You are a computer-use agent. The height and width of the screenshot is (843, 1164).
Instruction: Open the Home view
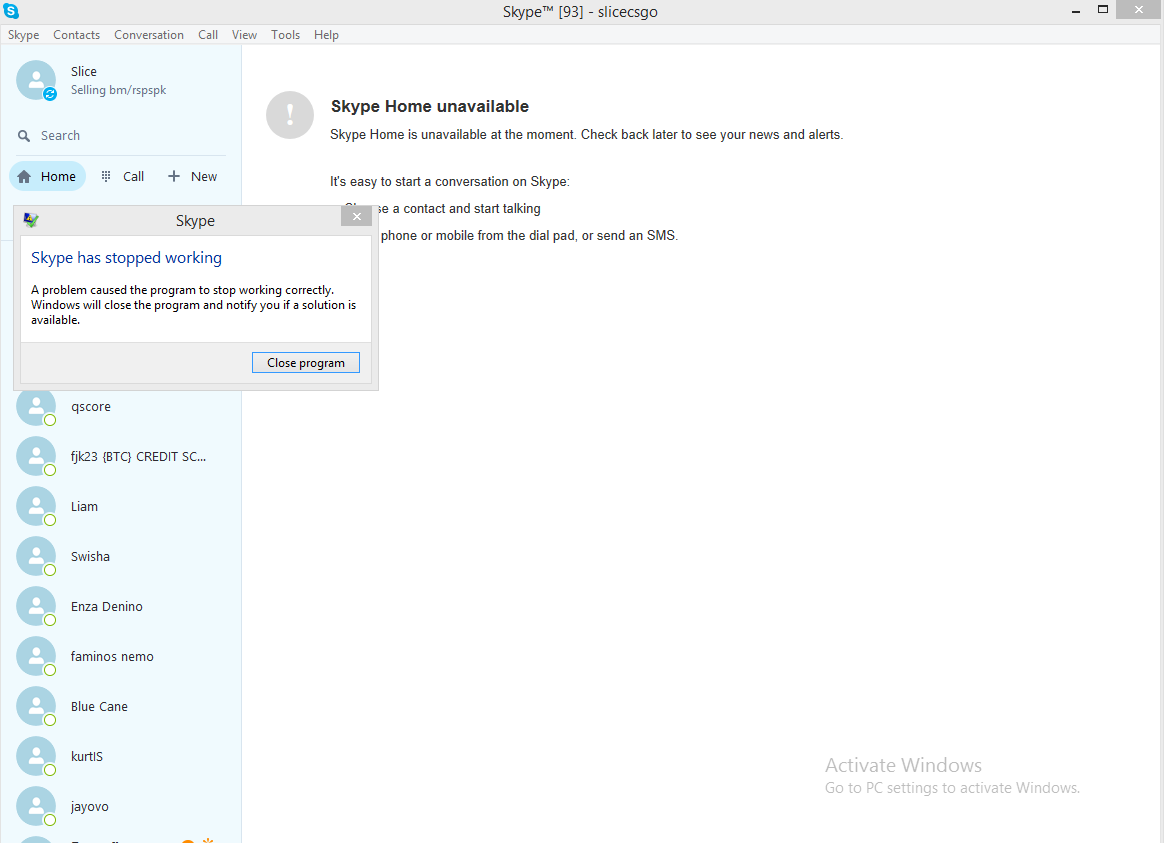pyautogui.click(x=48, y=177)
